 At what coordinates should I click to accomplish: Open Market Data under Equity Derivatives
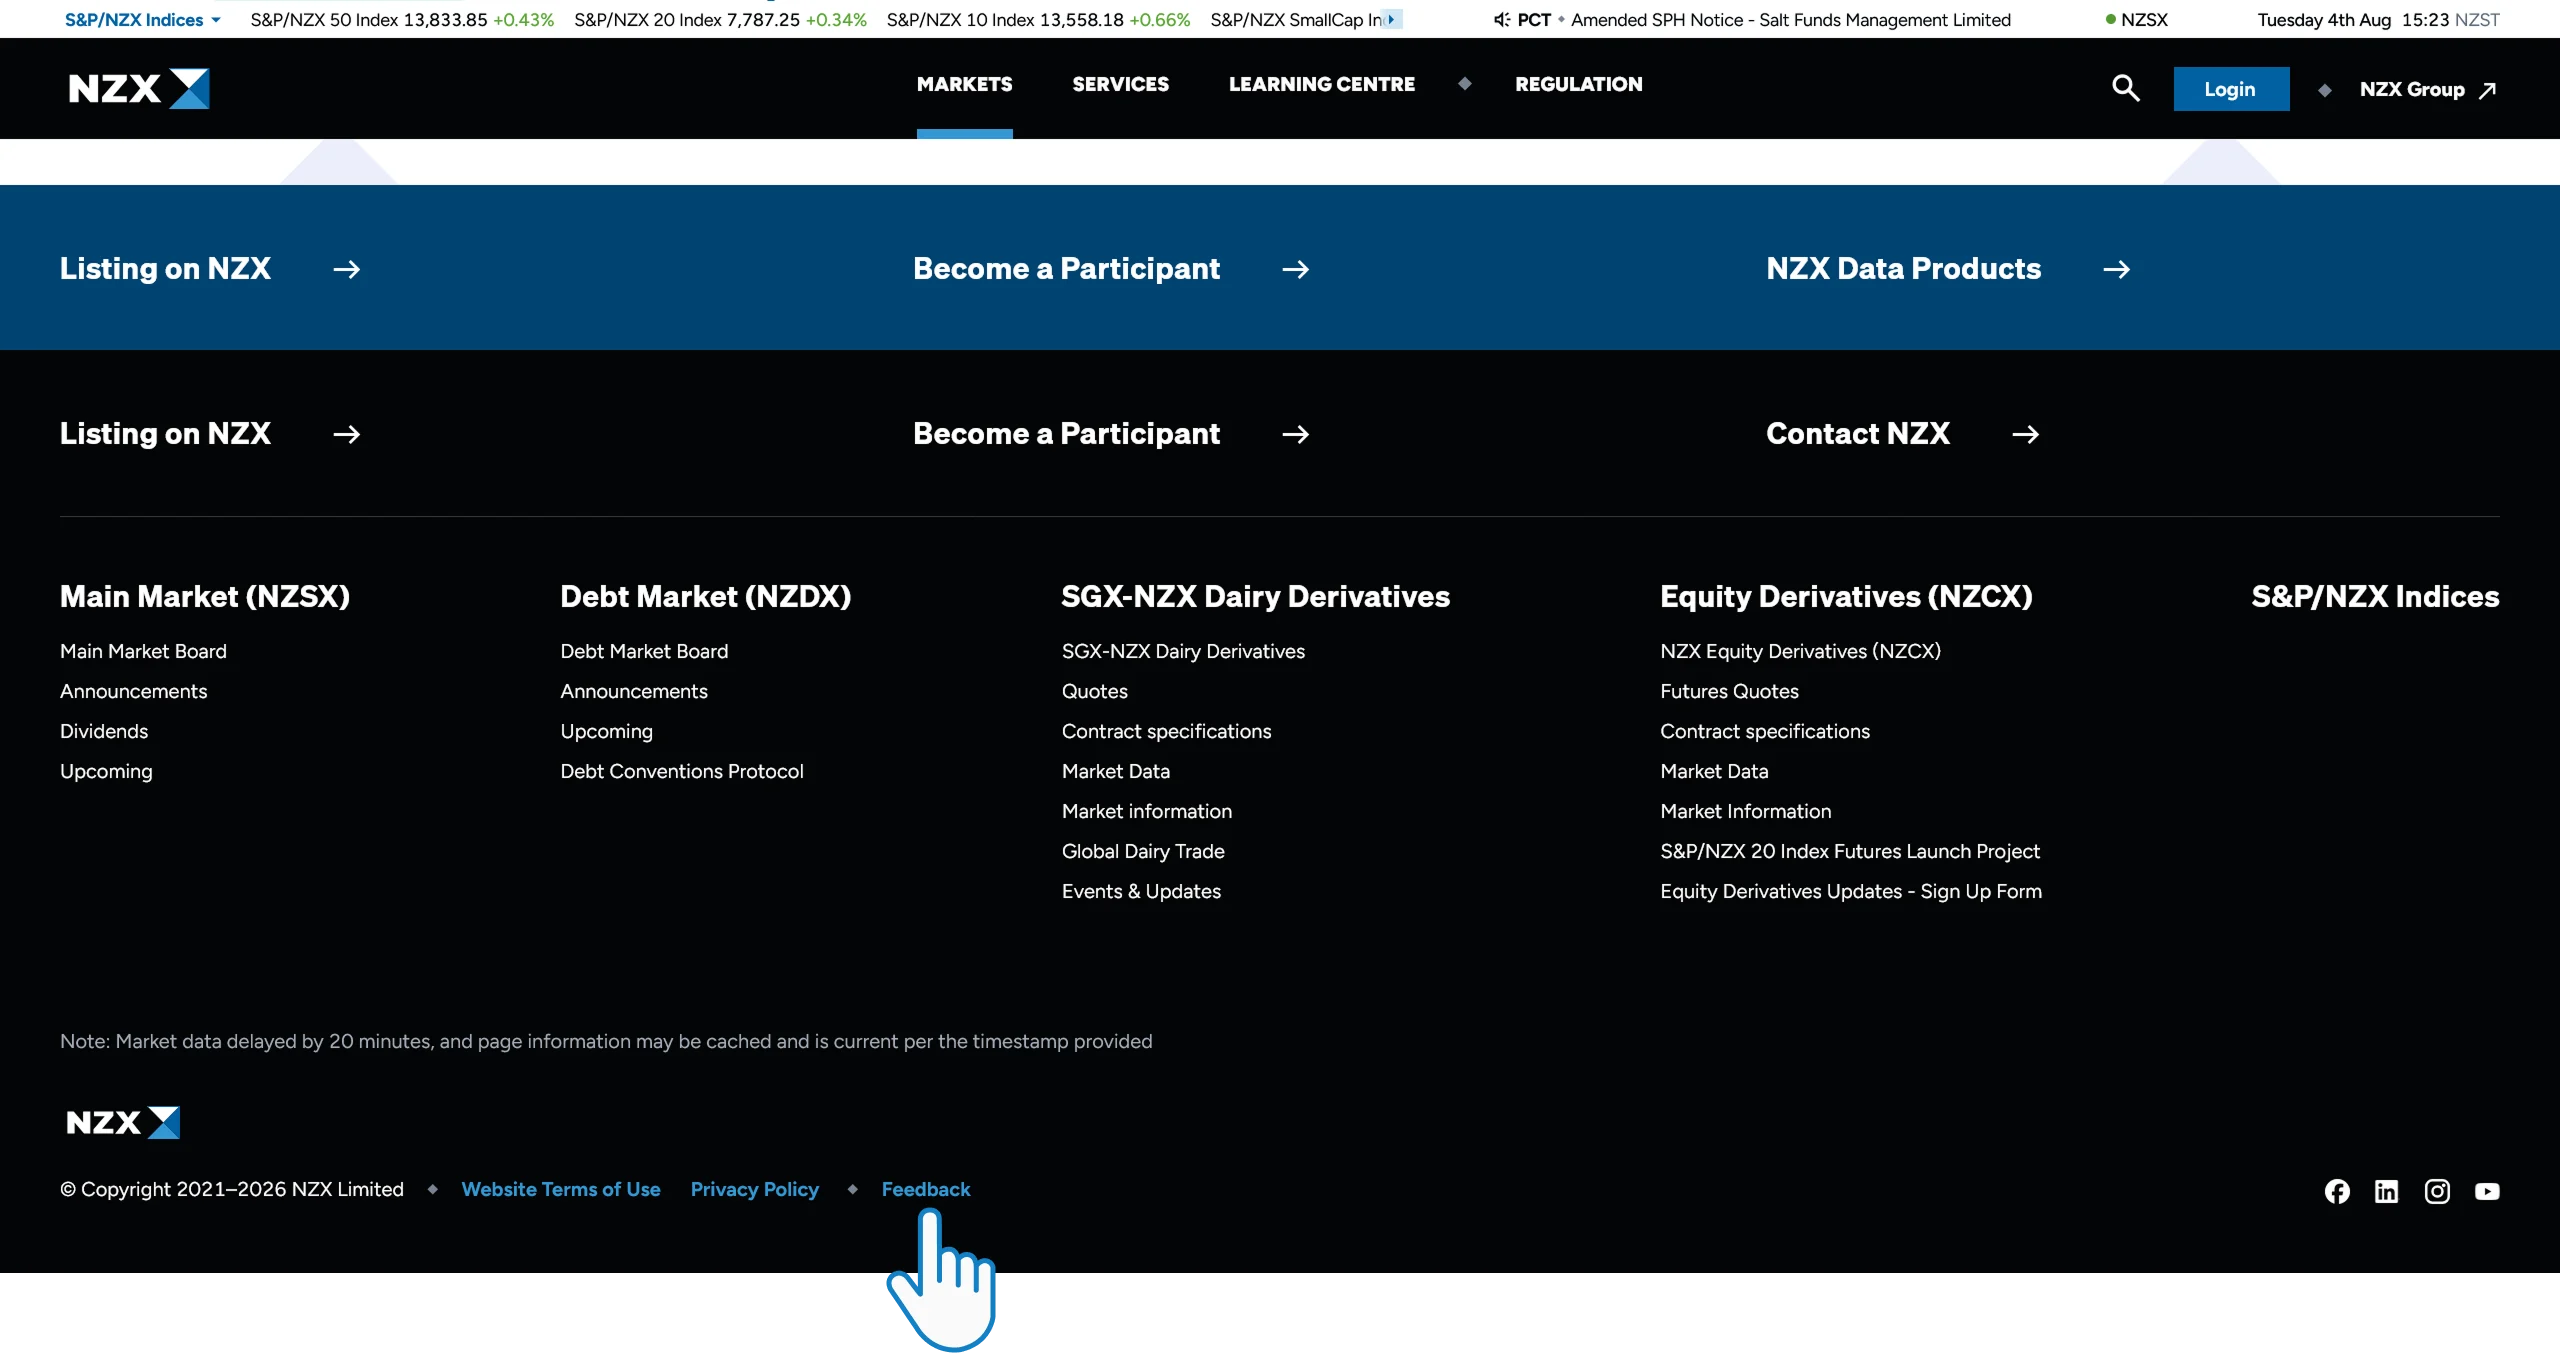1714,771
